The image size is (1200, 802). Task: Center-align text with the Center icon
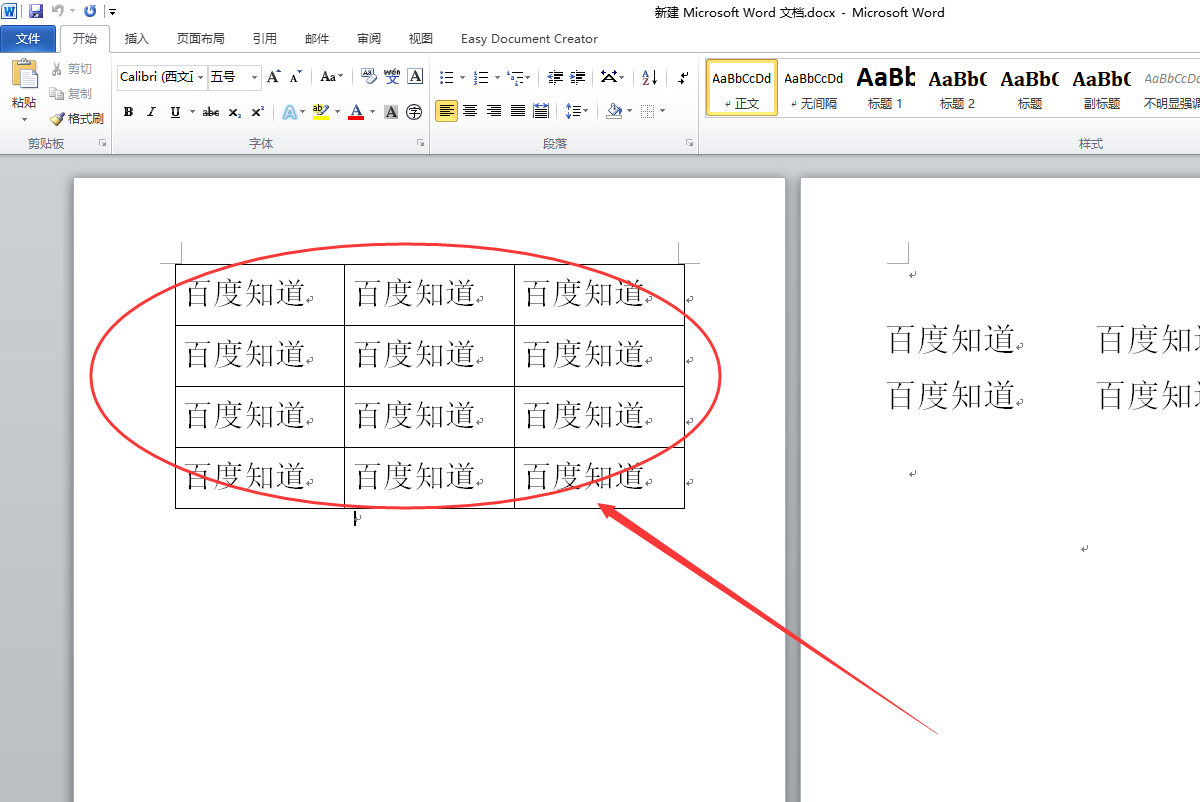[470, 111]
